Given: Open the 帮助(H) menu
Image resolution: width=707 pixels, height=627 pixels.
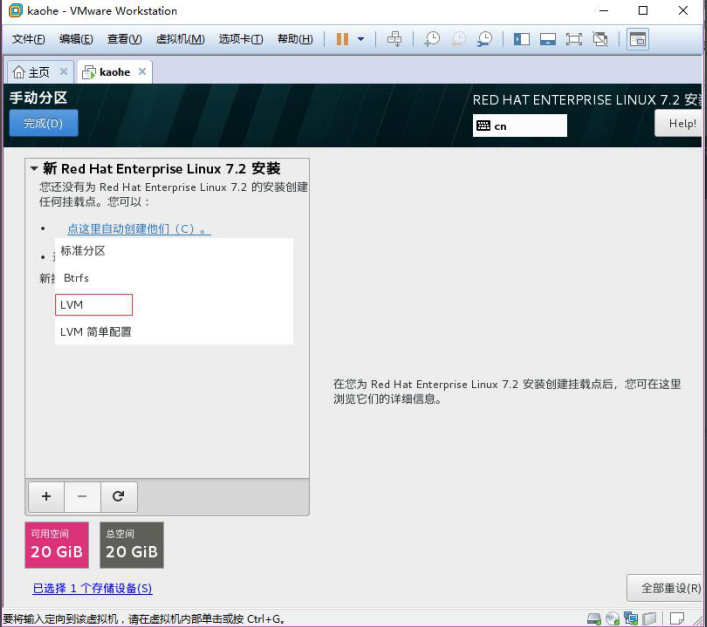Looking at the screenshot, I should pyautogui.click(x=295, y=39).
